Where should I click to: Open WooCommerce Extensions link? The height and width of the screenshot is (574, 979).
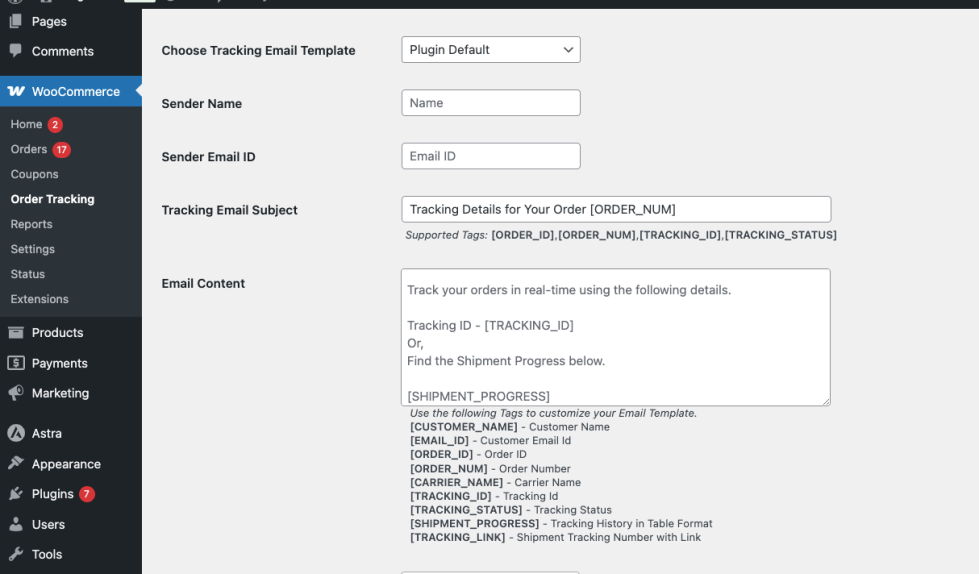coord(39,299)
